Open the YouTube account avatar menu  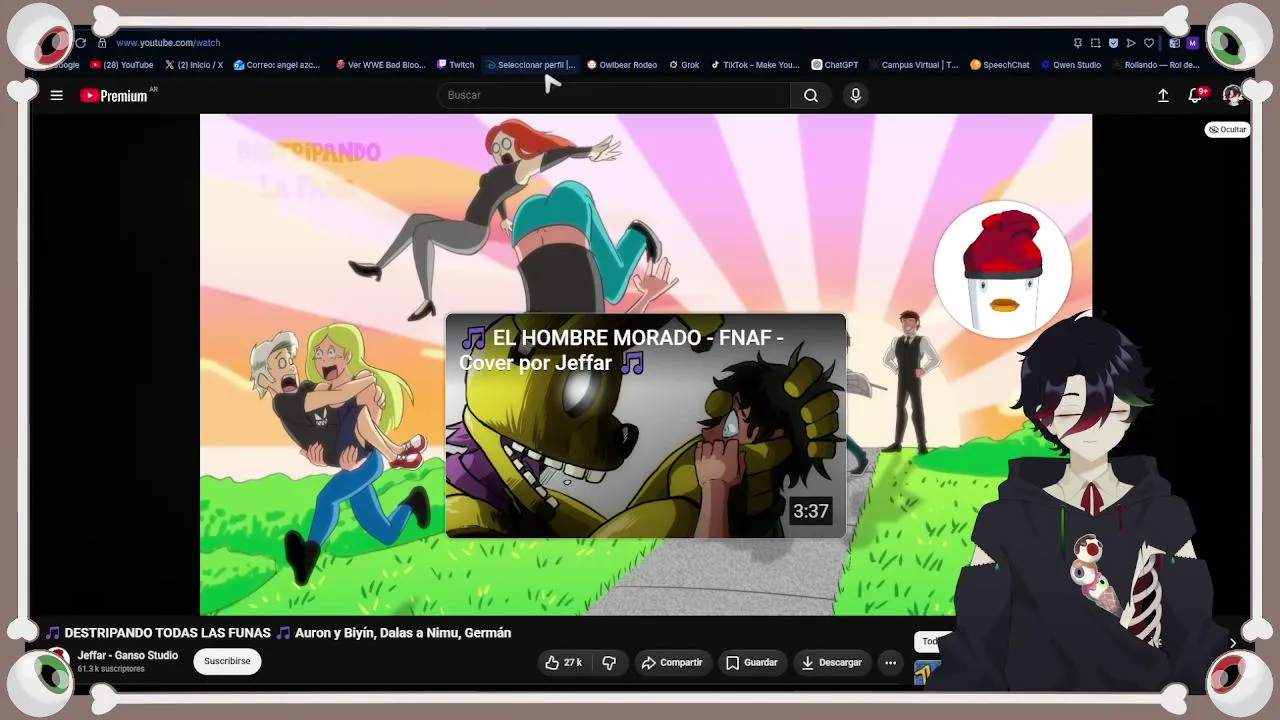1232,95
